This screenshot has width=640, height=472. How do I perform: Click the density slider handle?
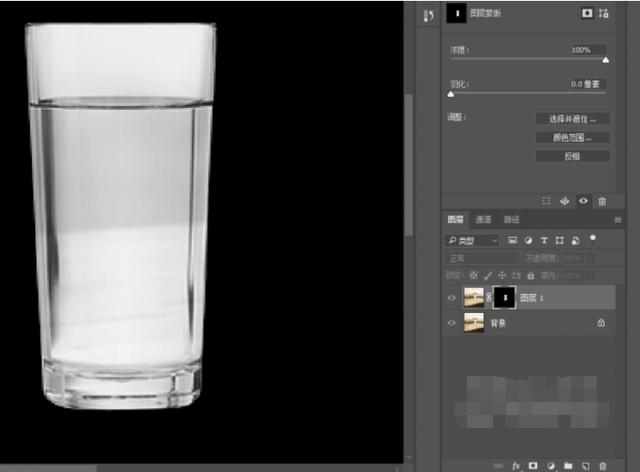point(606,60)
